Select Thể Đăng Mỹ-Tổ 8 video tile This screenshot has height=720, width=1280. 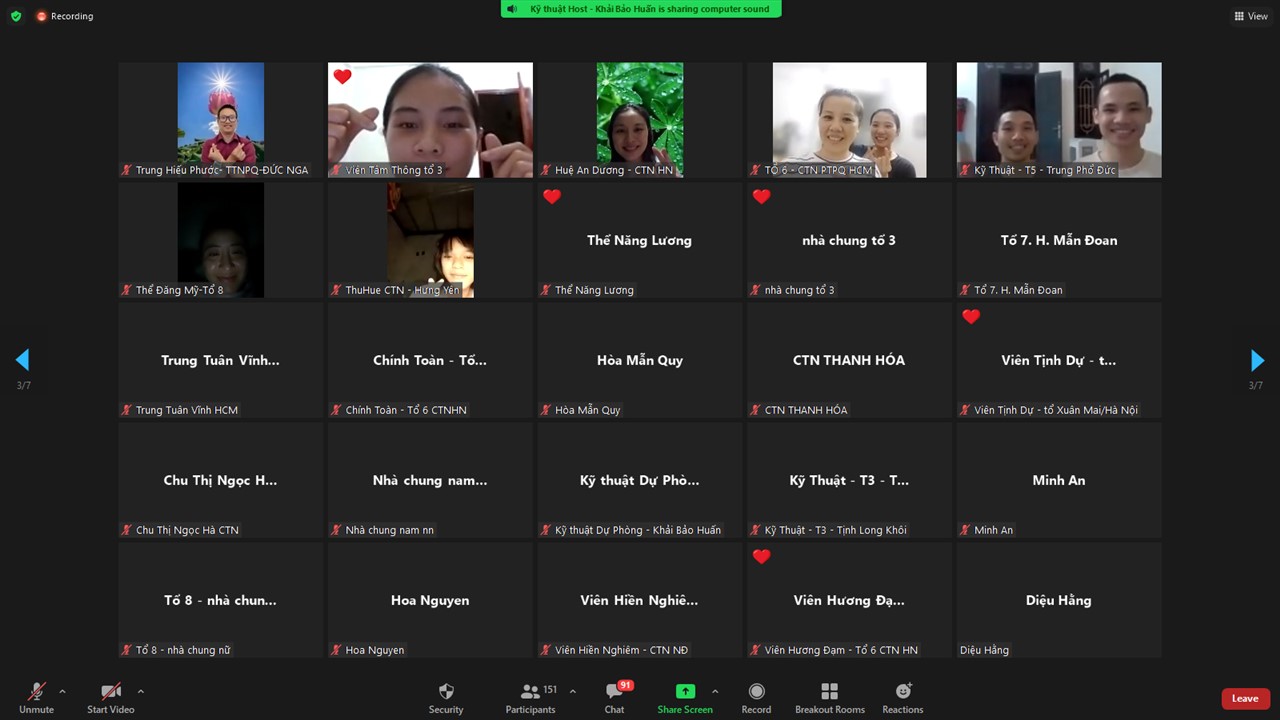pos(221,240)
